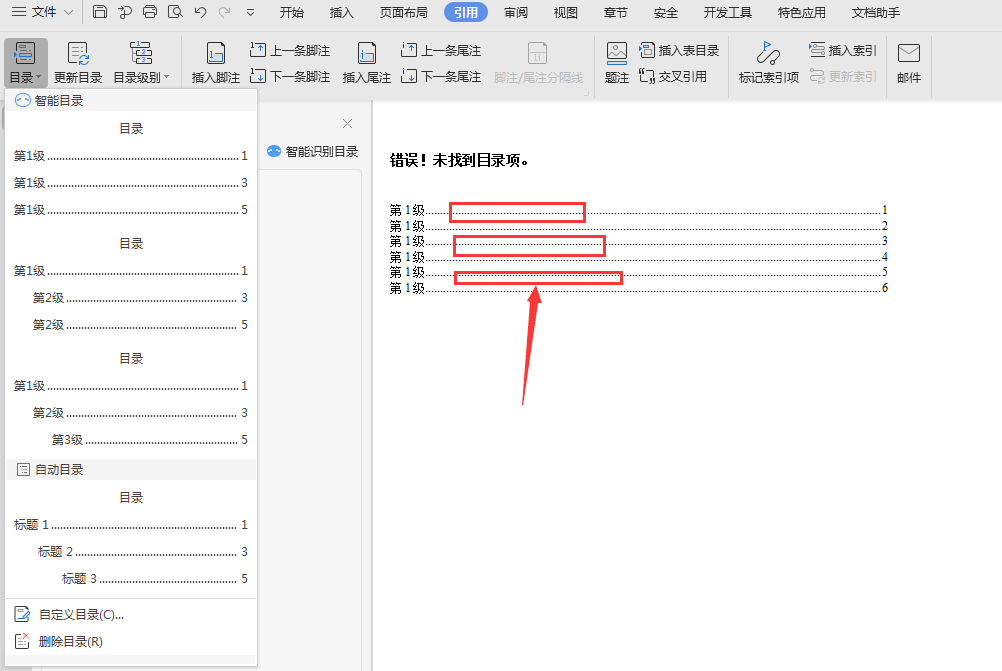The width and height of the screenshot is (1002, 671).
Task: Click the save icon in quick access toolbar
Action: click(x=100, y=12)
